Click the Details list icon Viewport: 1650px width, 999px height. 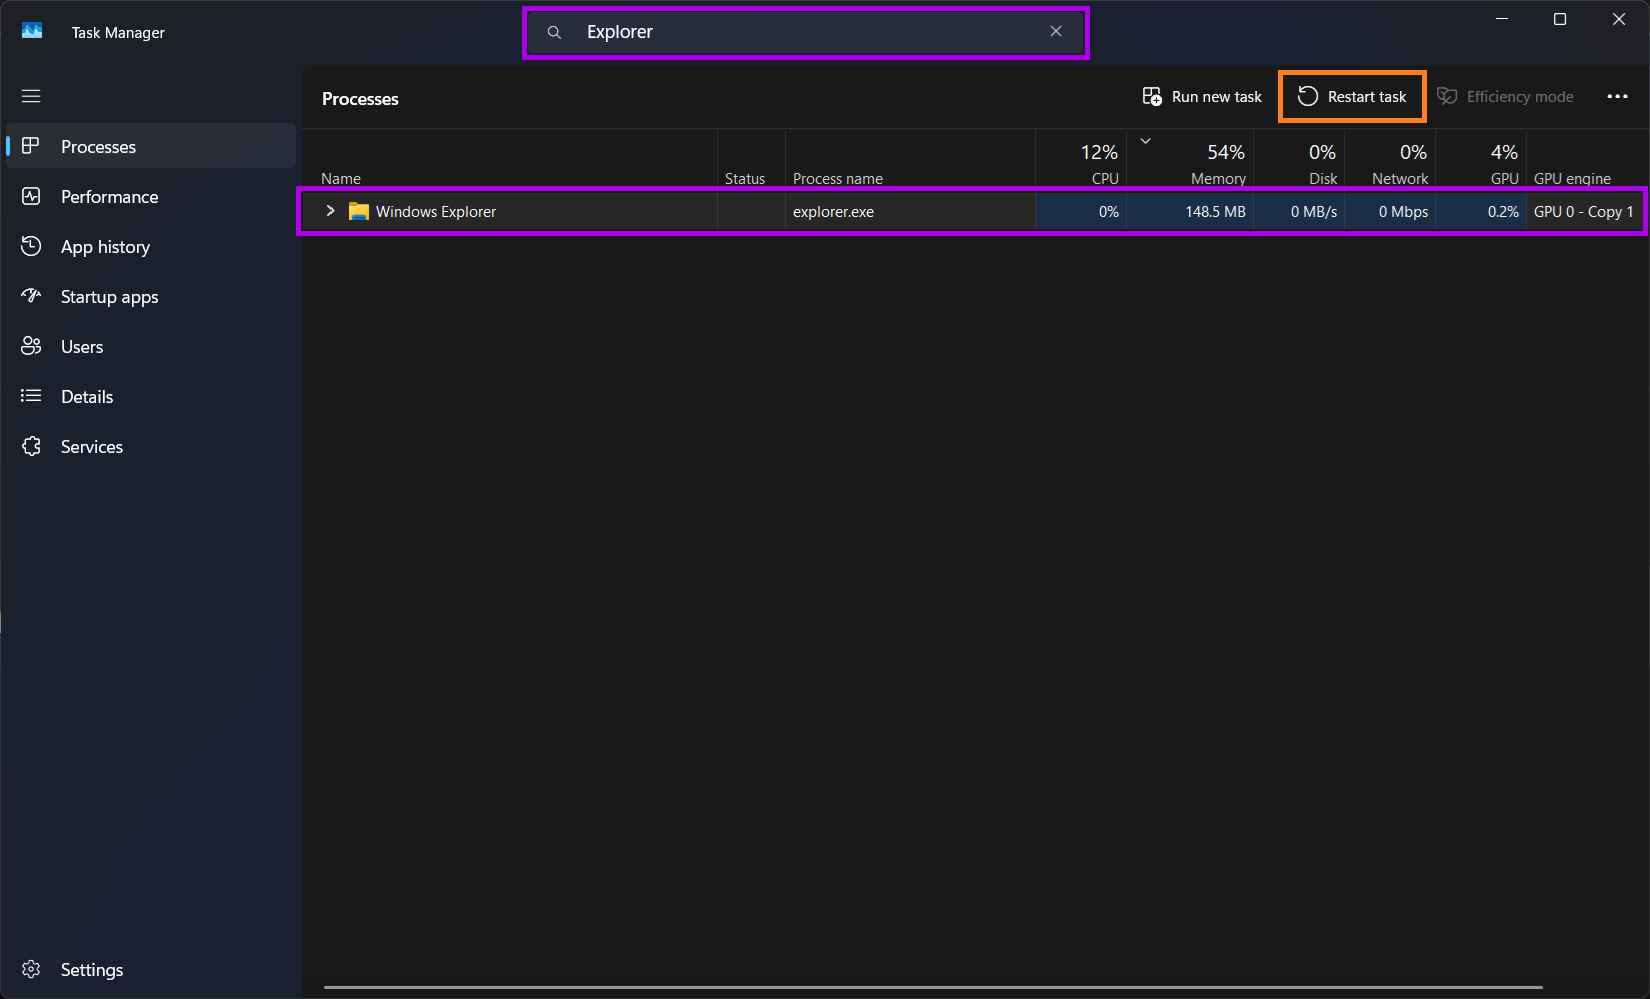click(31, 396)
